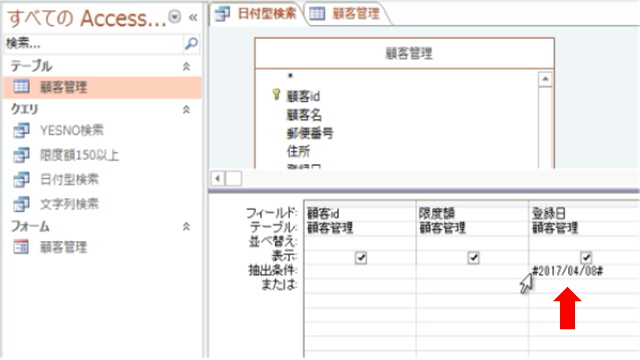Click the primary key icon beside 顧客id
This screenshot has height=360, width=640.
click(276, 95)
